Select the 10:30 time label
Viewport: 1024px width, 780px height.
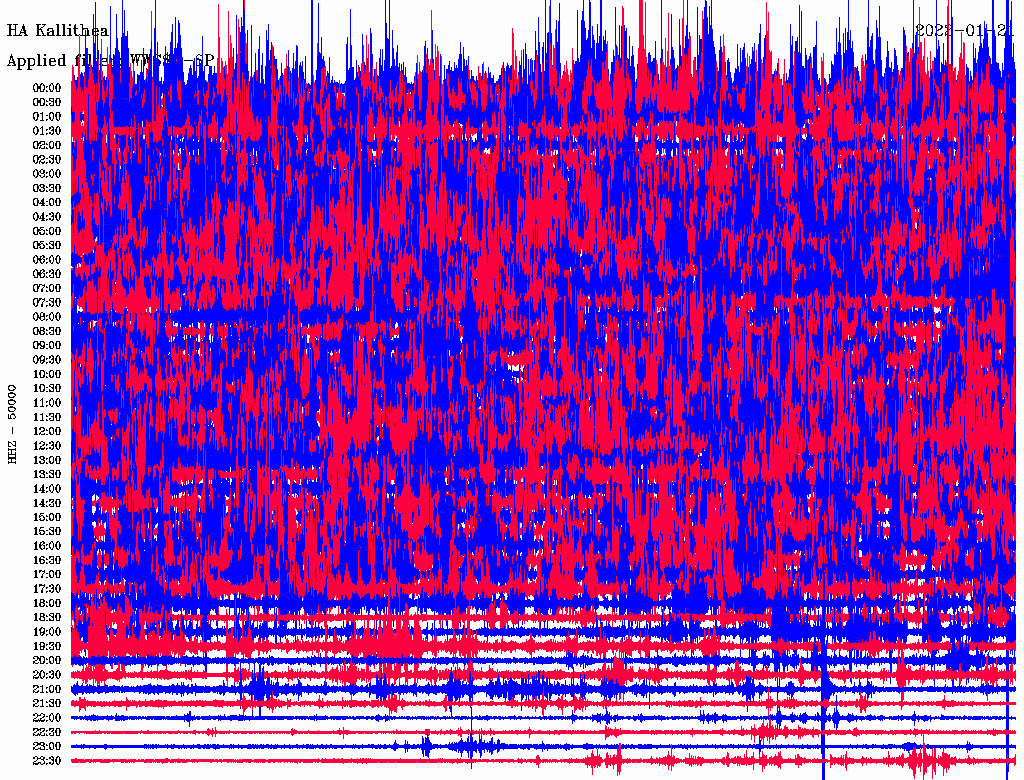[47, 389]
